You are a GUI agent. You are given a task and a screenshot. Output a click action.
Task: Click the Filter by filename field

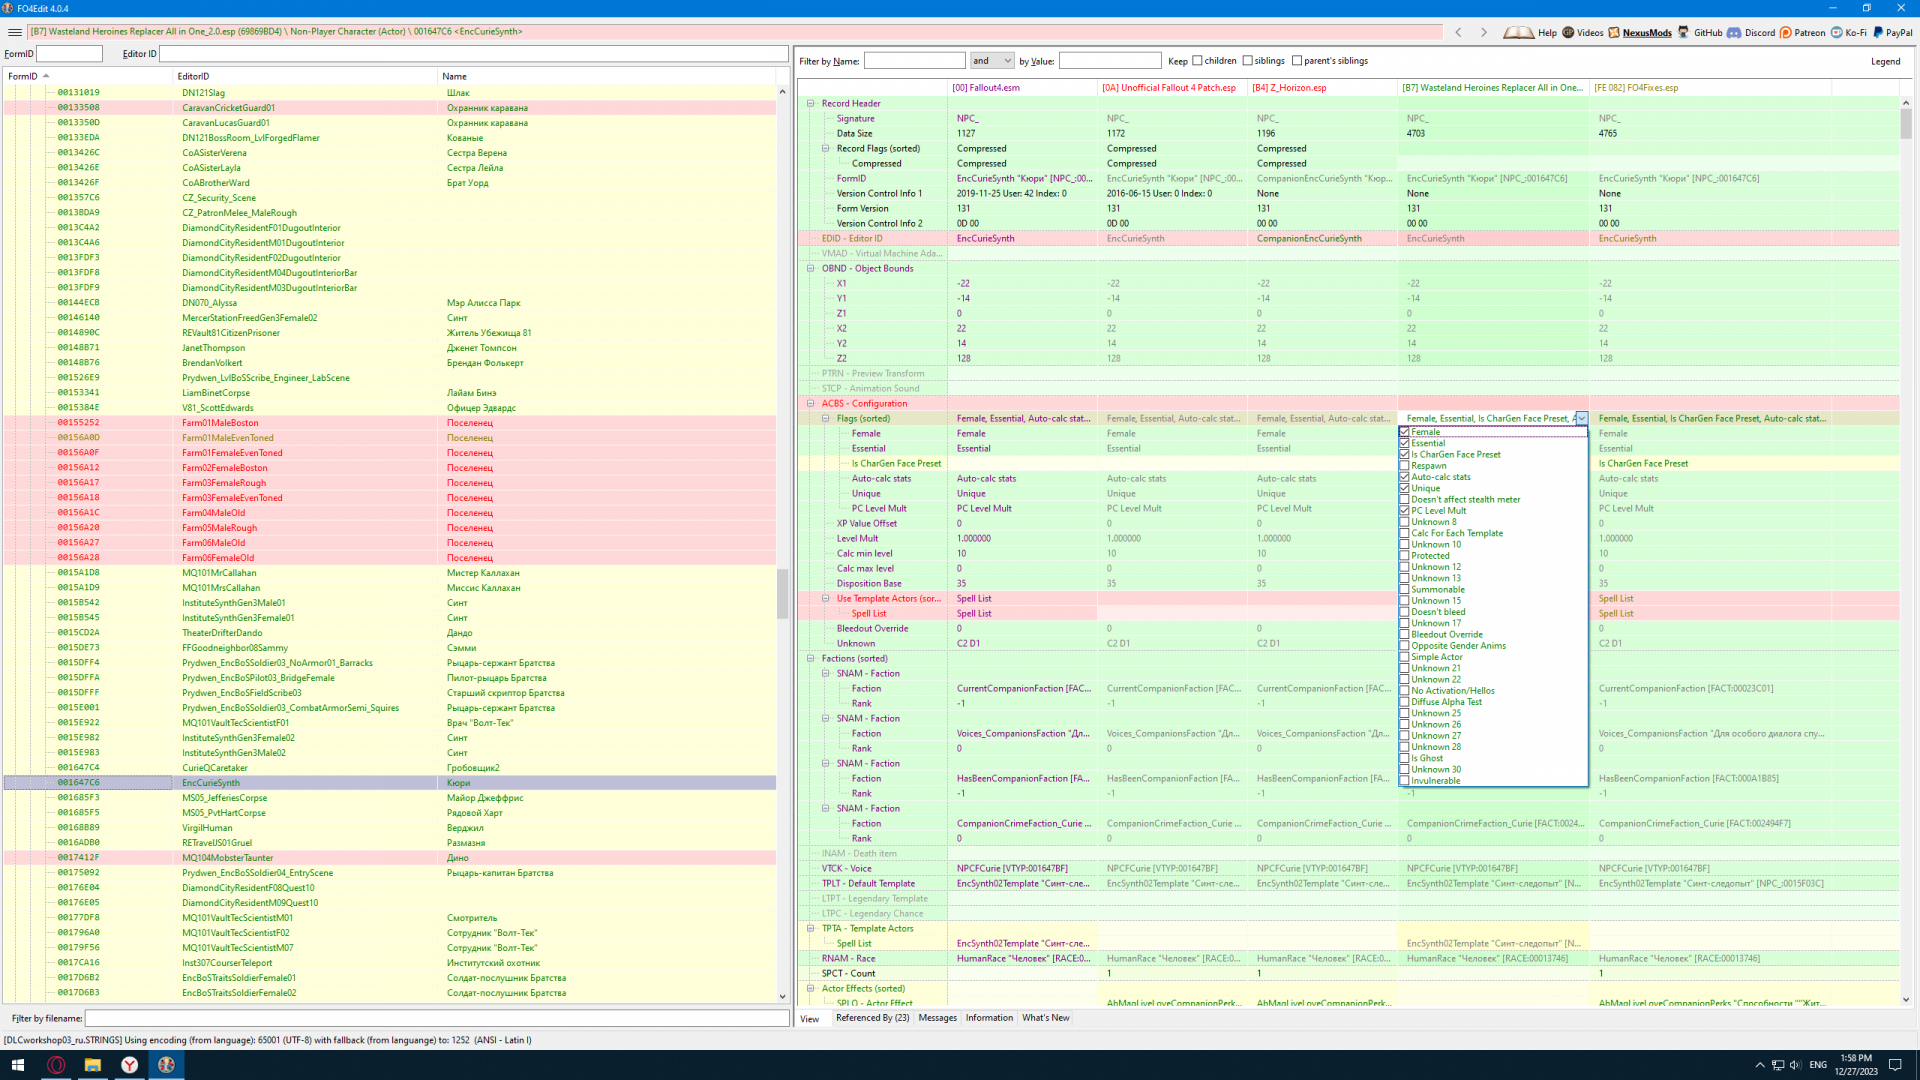click(x=437, y=1018)
